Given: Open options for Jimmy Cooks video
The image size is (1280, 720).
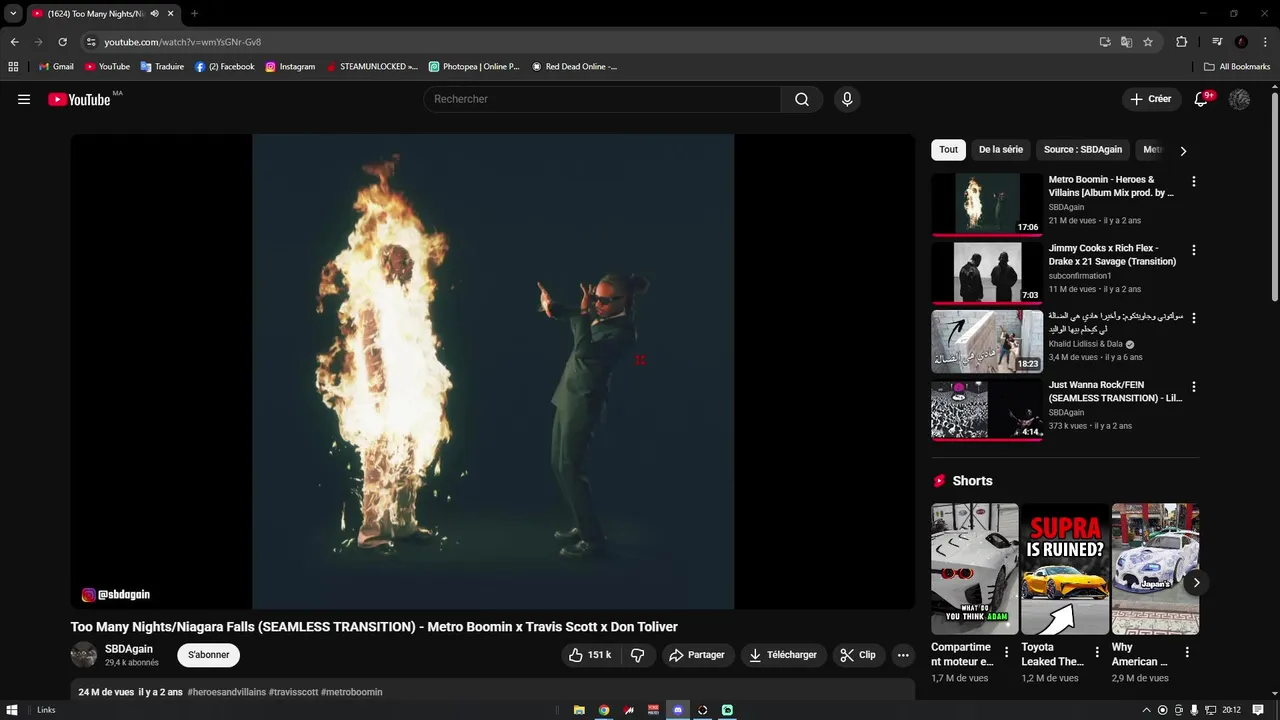Looking at the screenshot, I should click(x=1193, y=250).
